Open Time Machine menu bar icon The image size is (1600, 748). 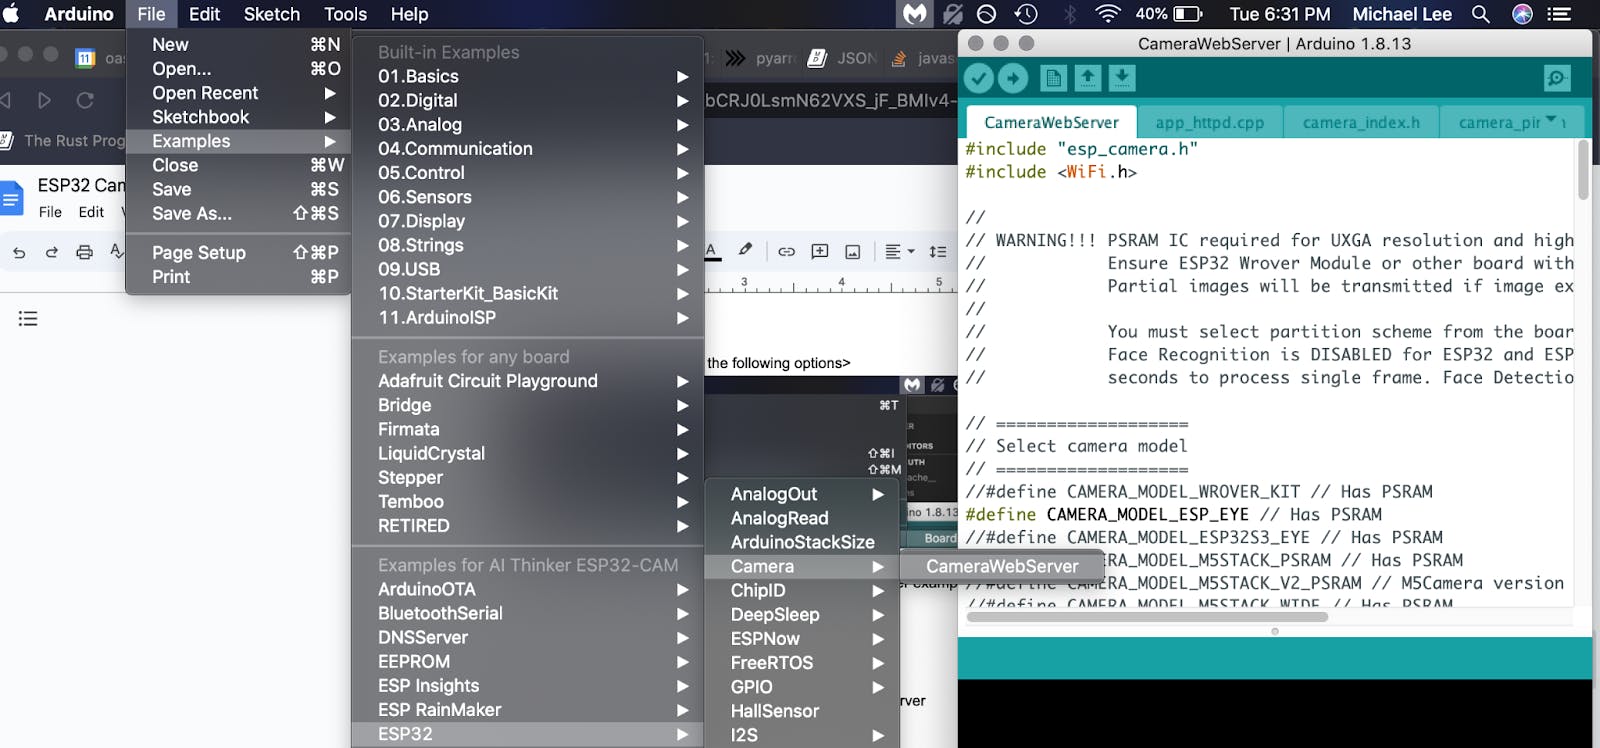point(1026,14)
